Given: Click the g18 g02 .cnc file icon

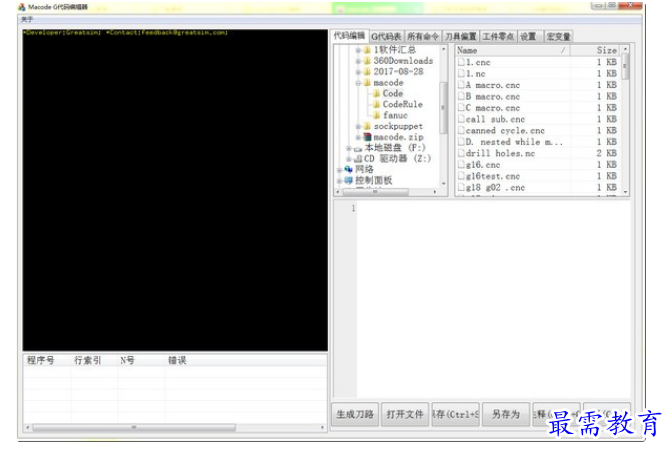Looking at the screenshot, I should click(461, 187).
